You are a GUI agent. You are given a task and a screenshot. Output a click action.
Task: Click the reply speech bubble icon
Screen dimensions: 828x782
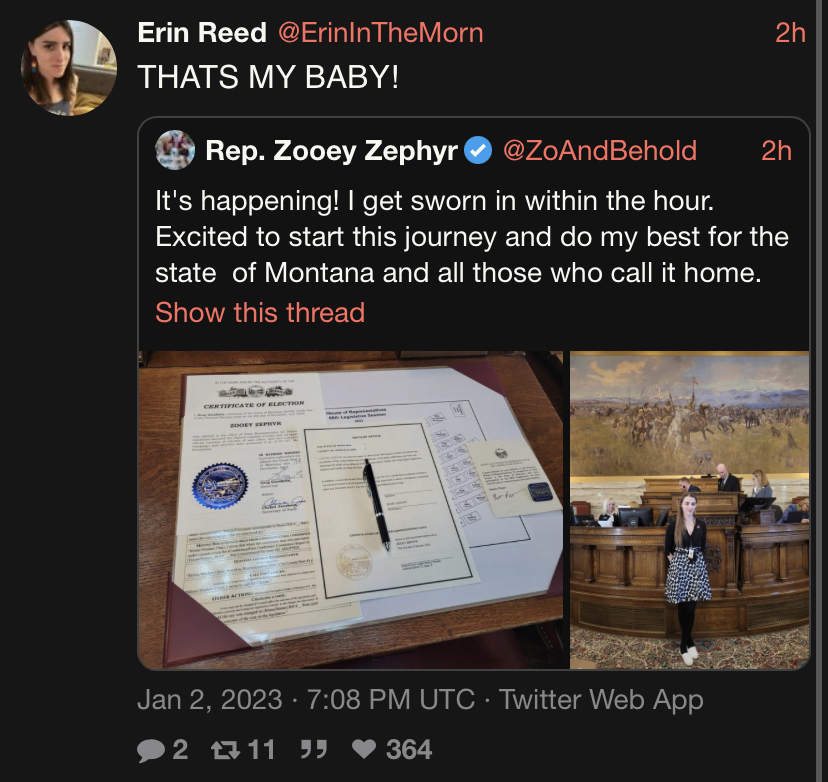tap(150, 749)
